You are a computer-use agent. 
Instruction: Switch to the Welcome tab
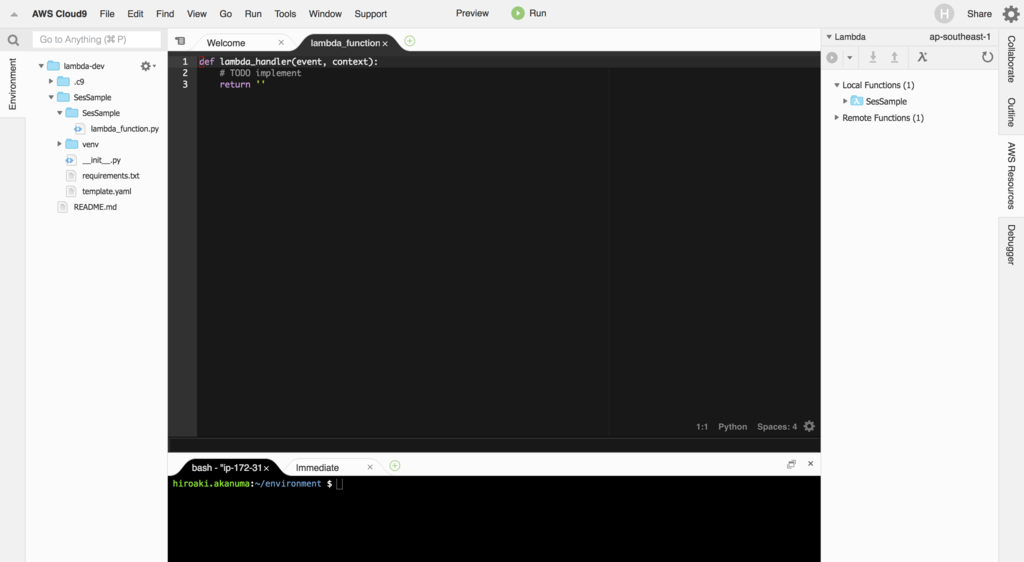(x=226, y=42)
